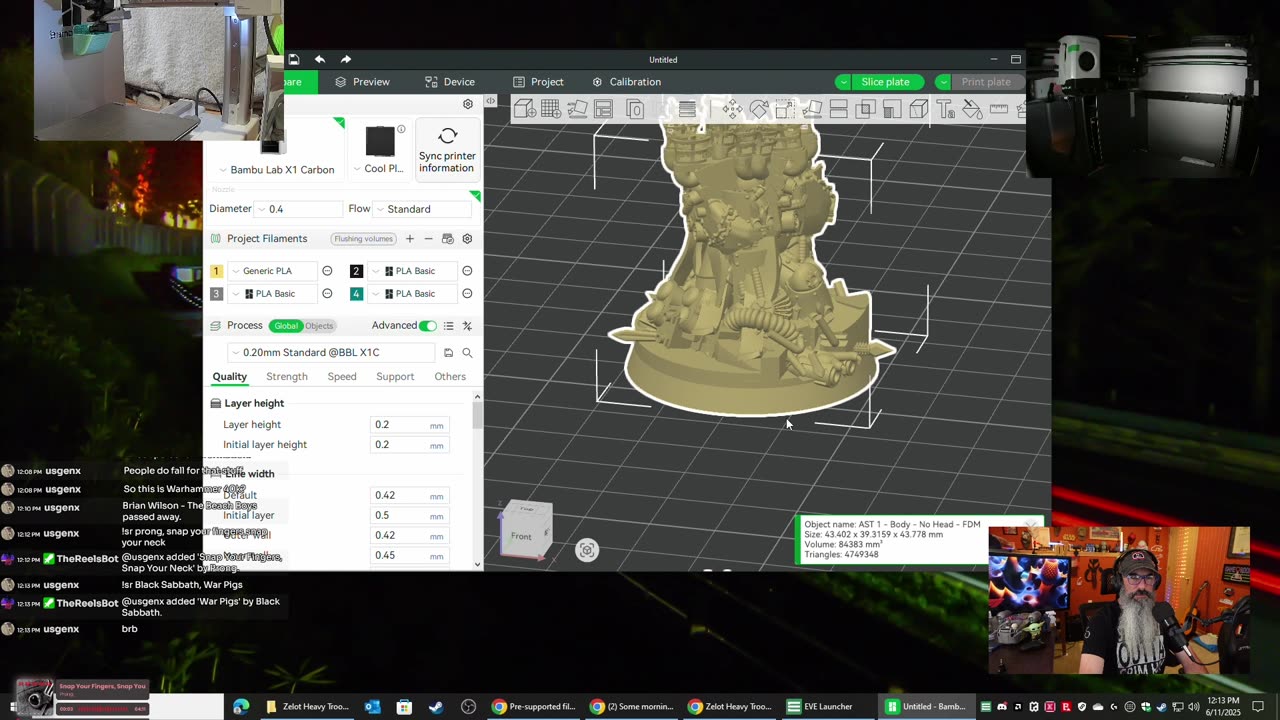
Task: Click the collapse sidebar arrow icon
Action: [490, 101]
